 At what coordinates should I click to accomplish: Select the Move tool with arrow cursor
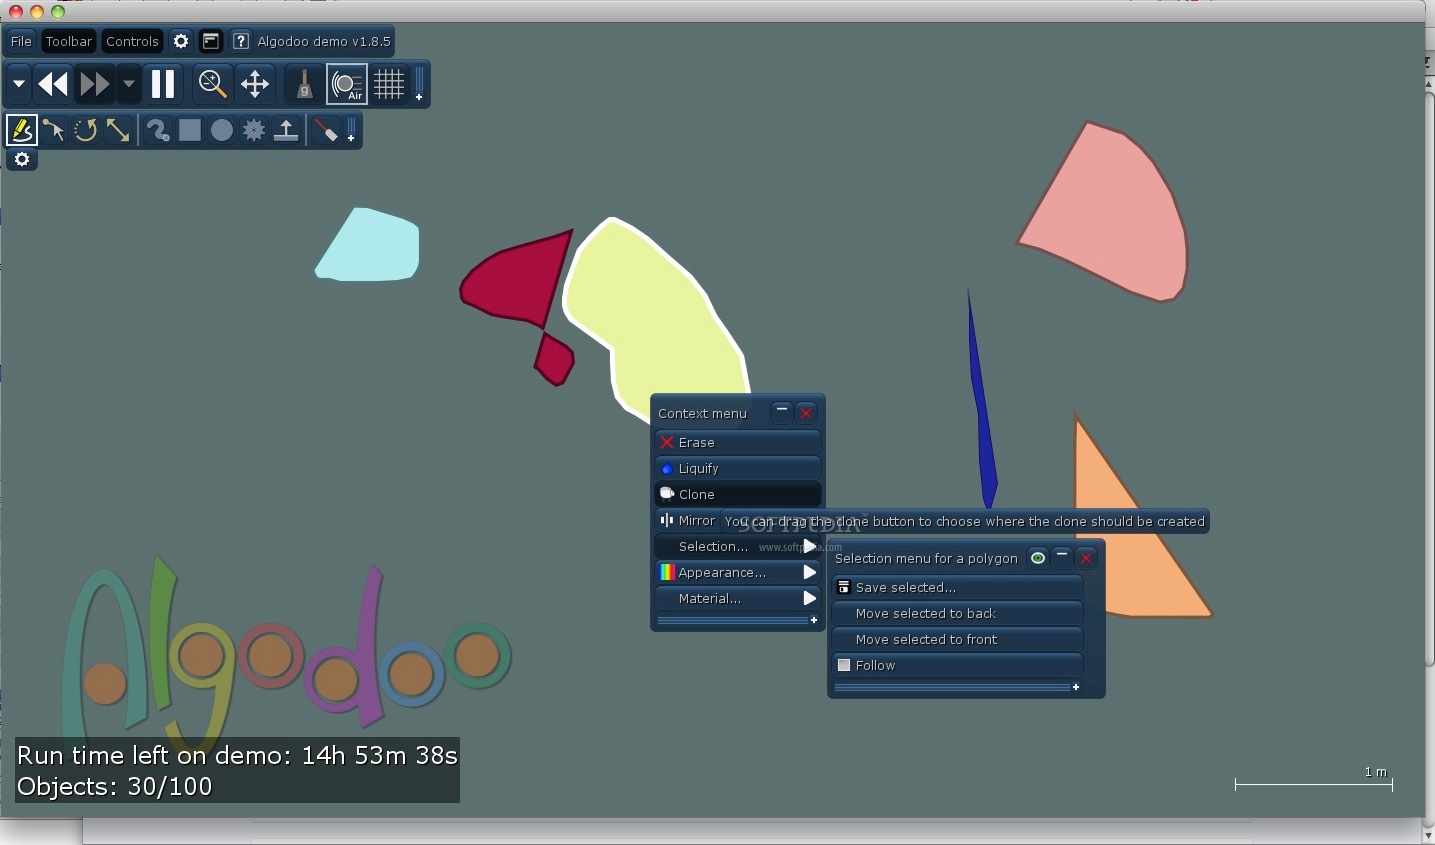click(x=54, y=130)
